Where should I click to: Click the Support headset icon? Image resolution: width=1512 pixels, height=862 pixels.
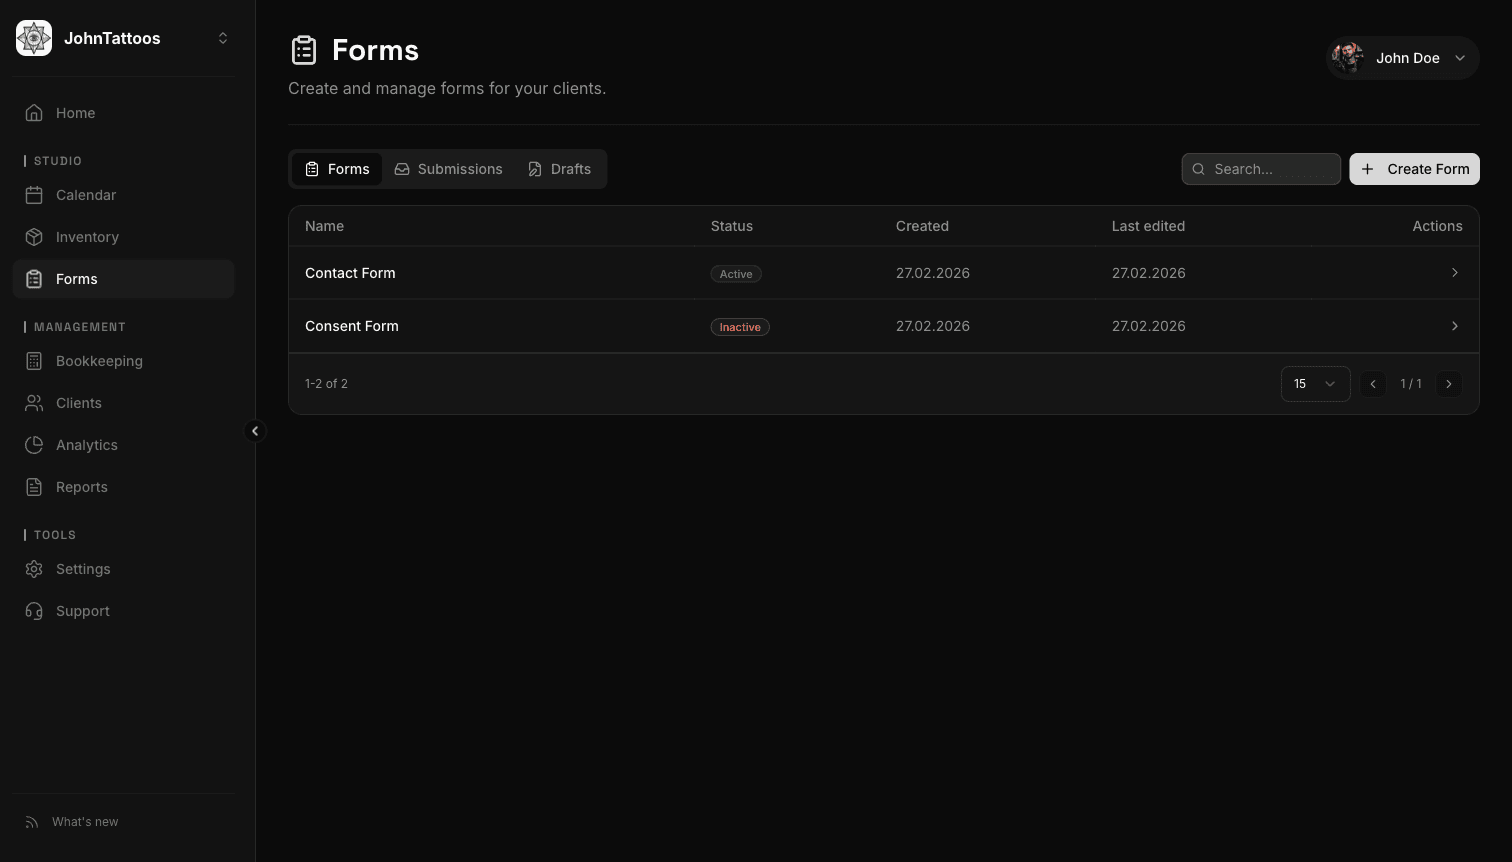(34, 611)
